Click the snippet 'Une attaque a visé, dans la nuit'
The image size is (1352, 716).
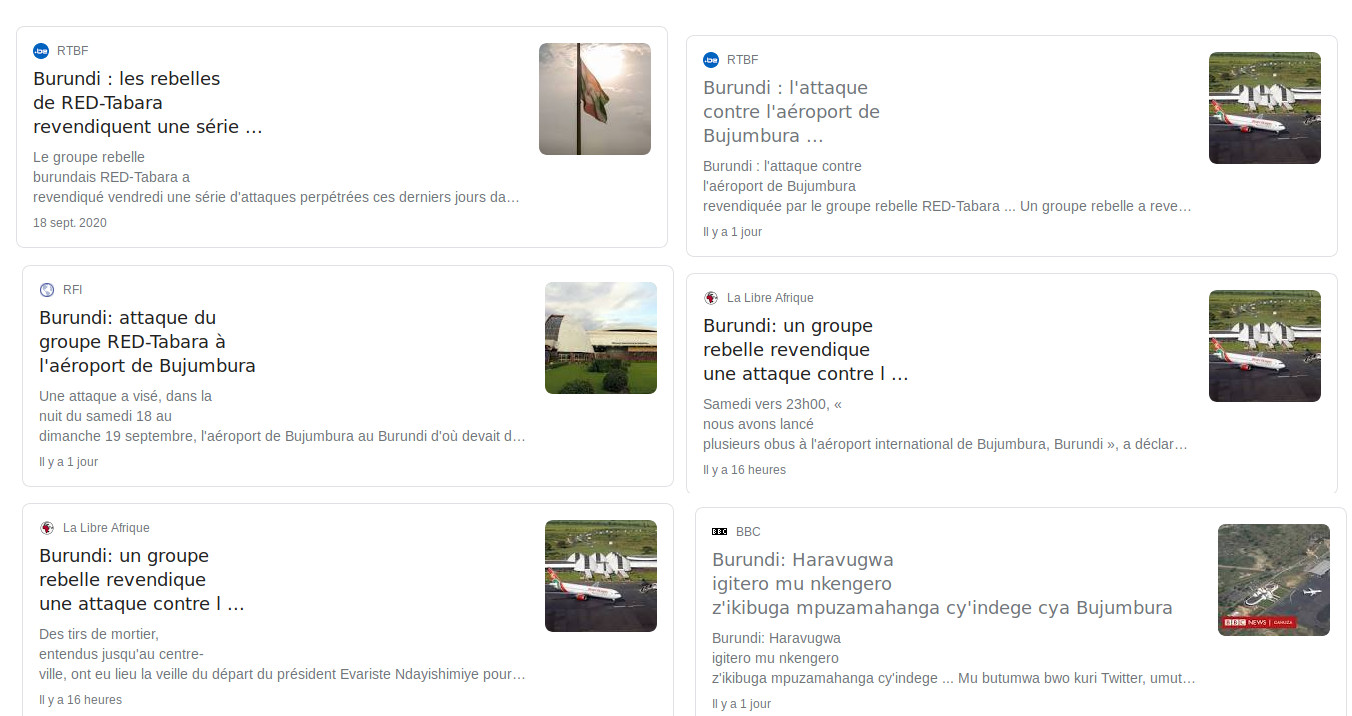[283, 416]
